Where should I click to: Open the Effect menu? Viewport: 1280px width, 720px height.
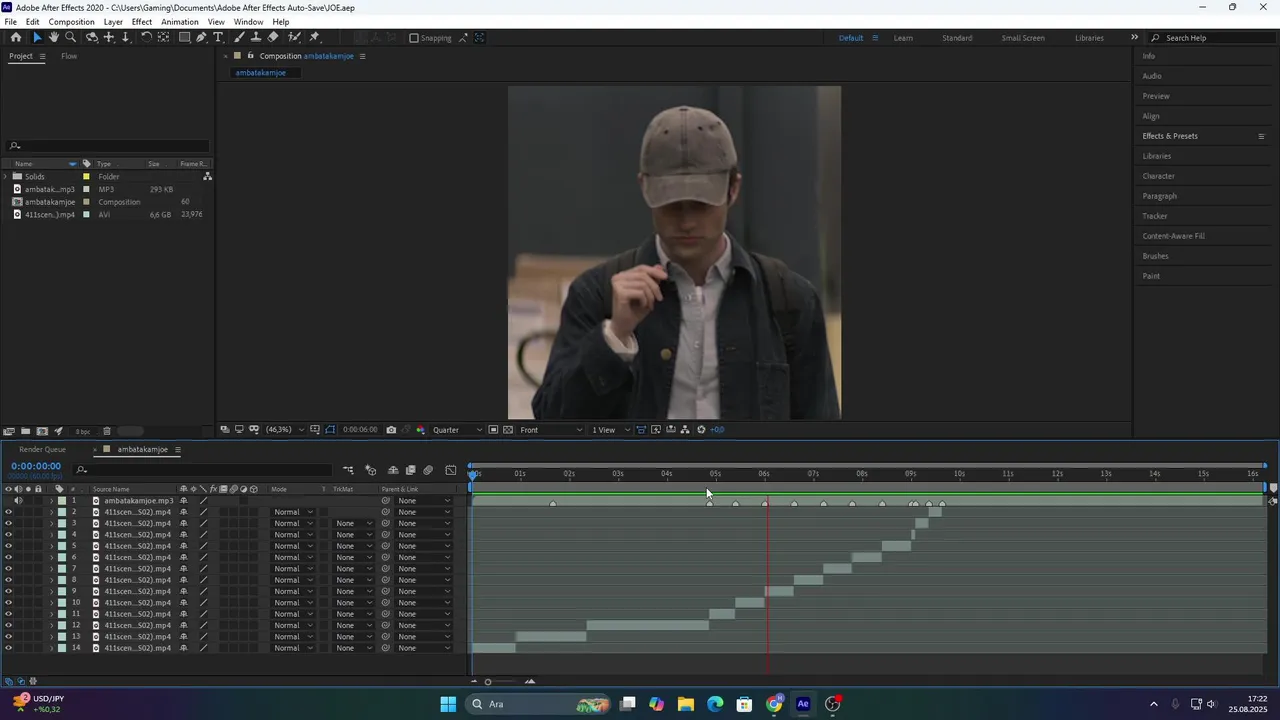point(142,22)
